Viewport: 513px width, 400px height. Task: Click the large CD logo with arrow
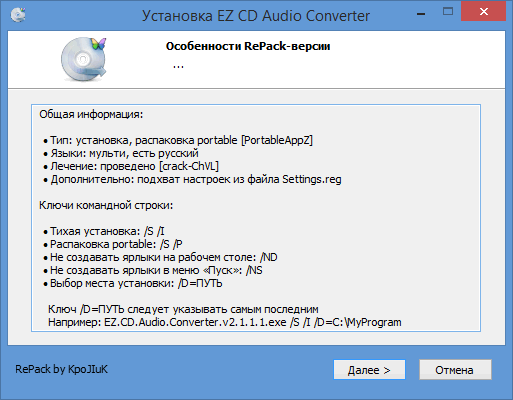pos(83,59)
